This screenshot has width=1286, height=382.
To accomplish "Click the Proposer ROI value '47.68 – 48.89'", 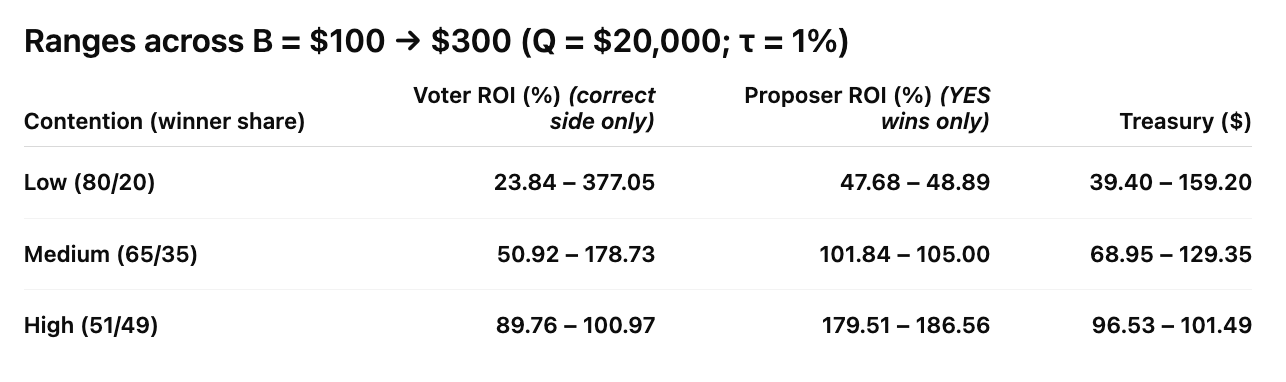I will pyautogui.click(x=913, y=183).
